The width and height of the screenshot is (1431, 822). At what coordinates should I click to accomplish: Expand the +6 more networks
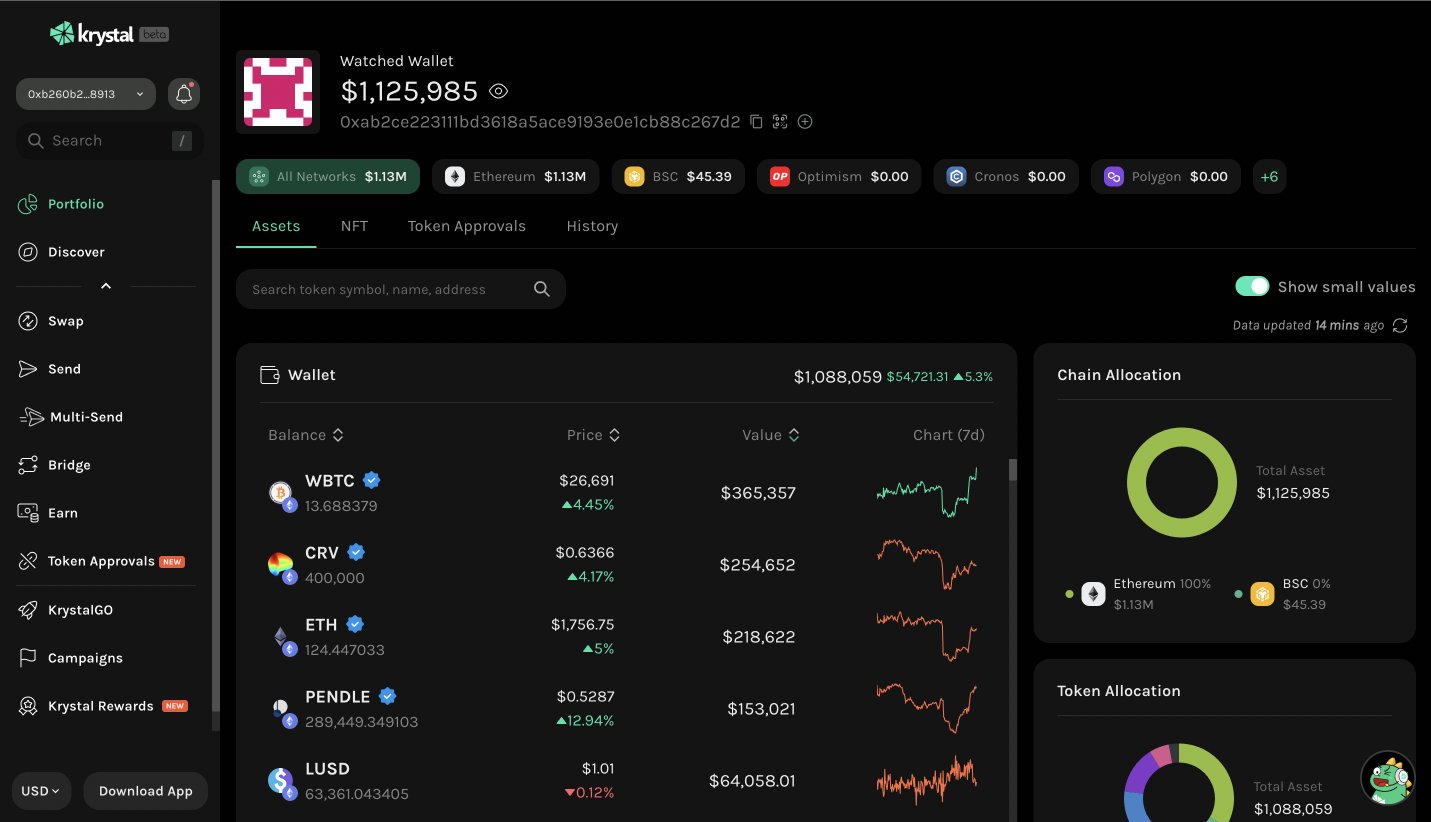click(x=1269, y=177)
